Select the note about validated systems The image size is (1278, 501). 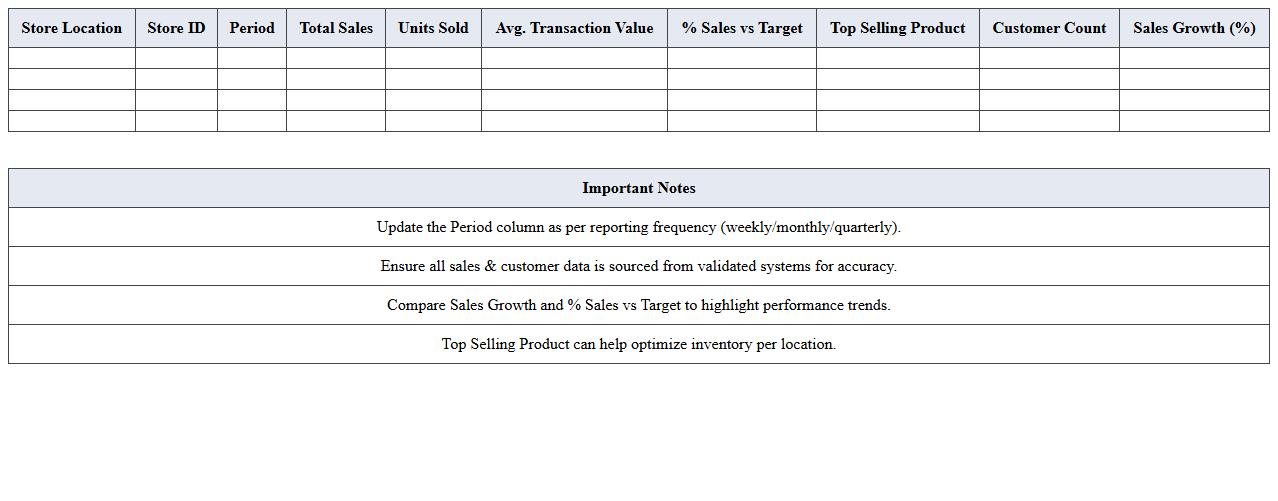[x=639, y=266]
